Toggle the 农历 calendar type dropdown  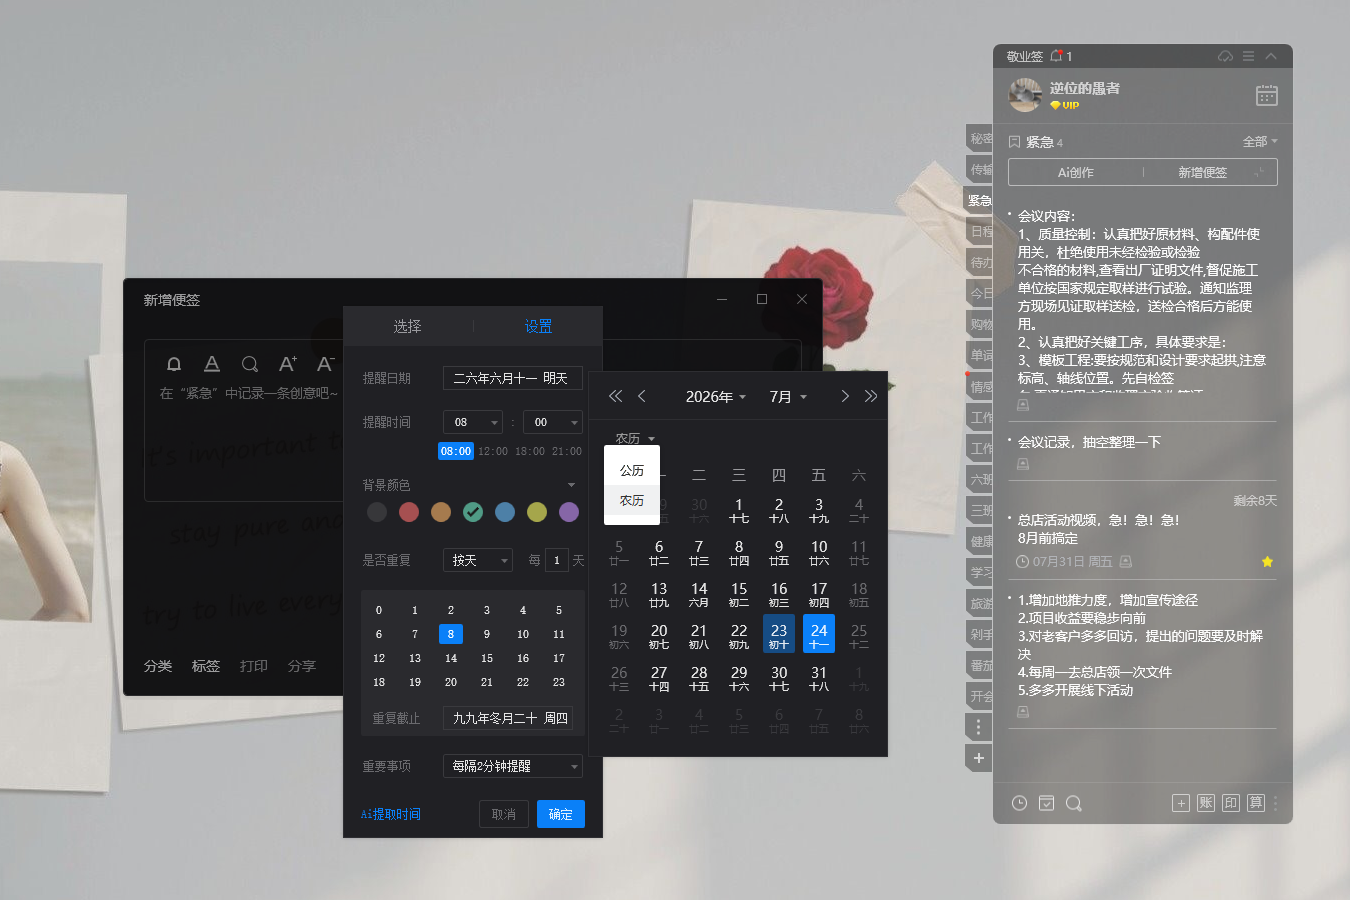[x=635, y=438]
